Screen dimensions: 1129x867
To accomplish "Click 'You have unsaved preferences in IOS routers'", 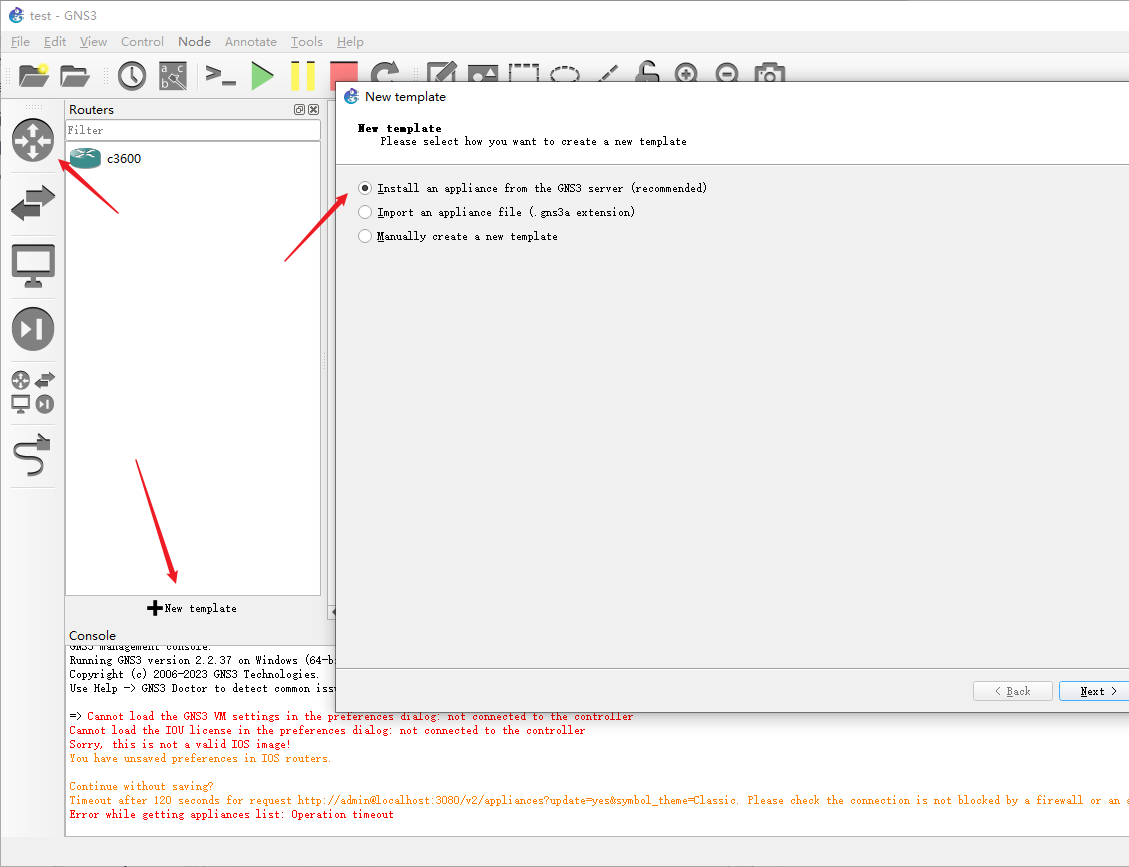I will [200, 758].
